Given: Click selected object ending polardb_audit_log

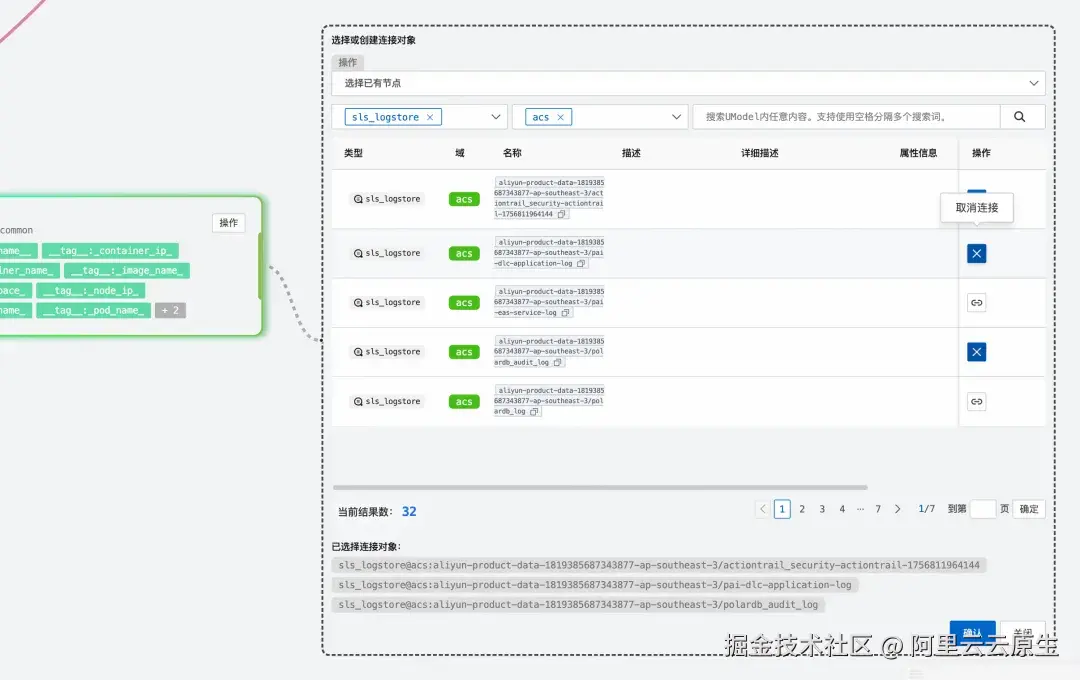Looking at the screenshot, I should 579,604.
